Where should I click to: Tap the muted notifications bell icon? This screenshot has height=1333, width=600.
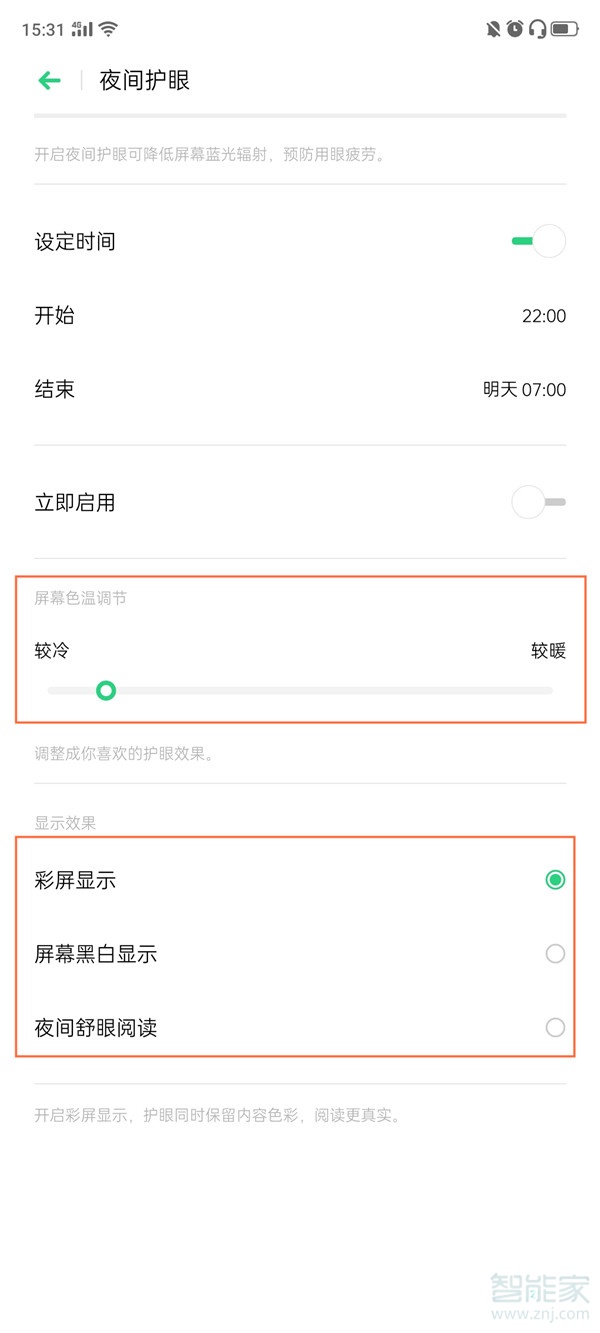pyautogui.click(x=492, y=28)
